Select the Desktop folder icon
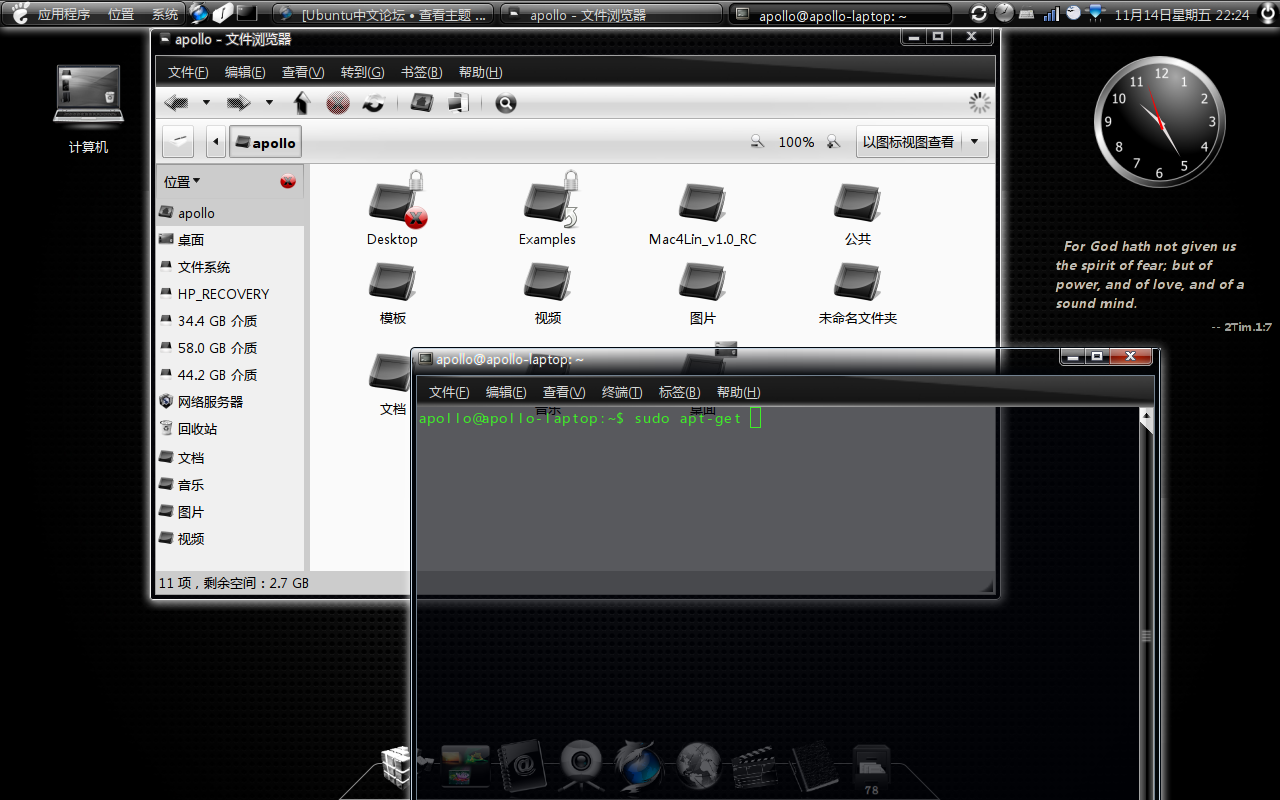This screenshot has width=1280, height=800. (393, 210)
